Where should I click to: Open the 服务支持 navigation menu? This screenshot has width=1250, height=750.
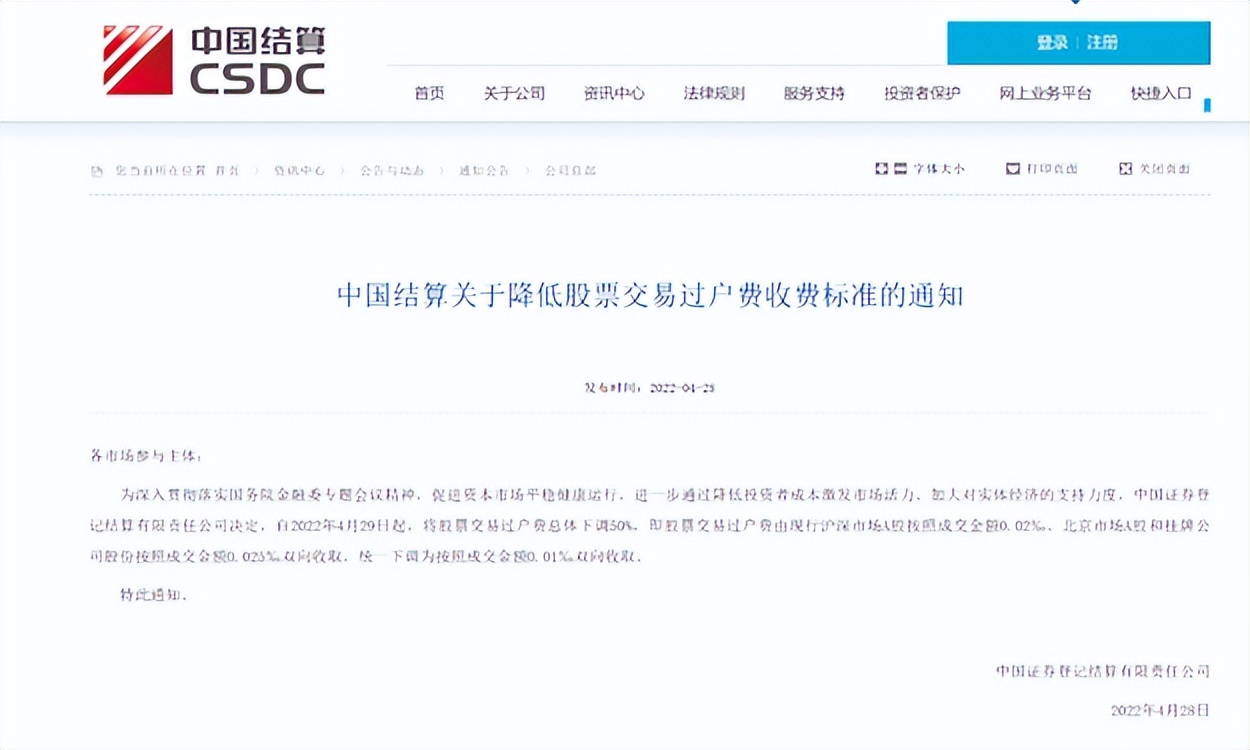click(x=813, y=92)
